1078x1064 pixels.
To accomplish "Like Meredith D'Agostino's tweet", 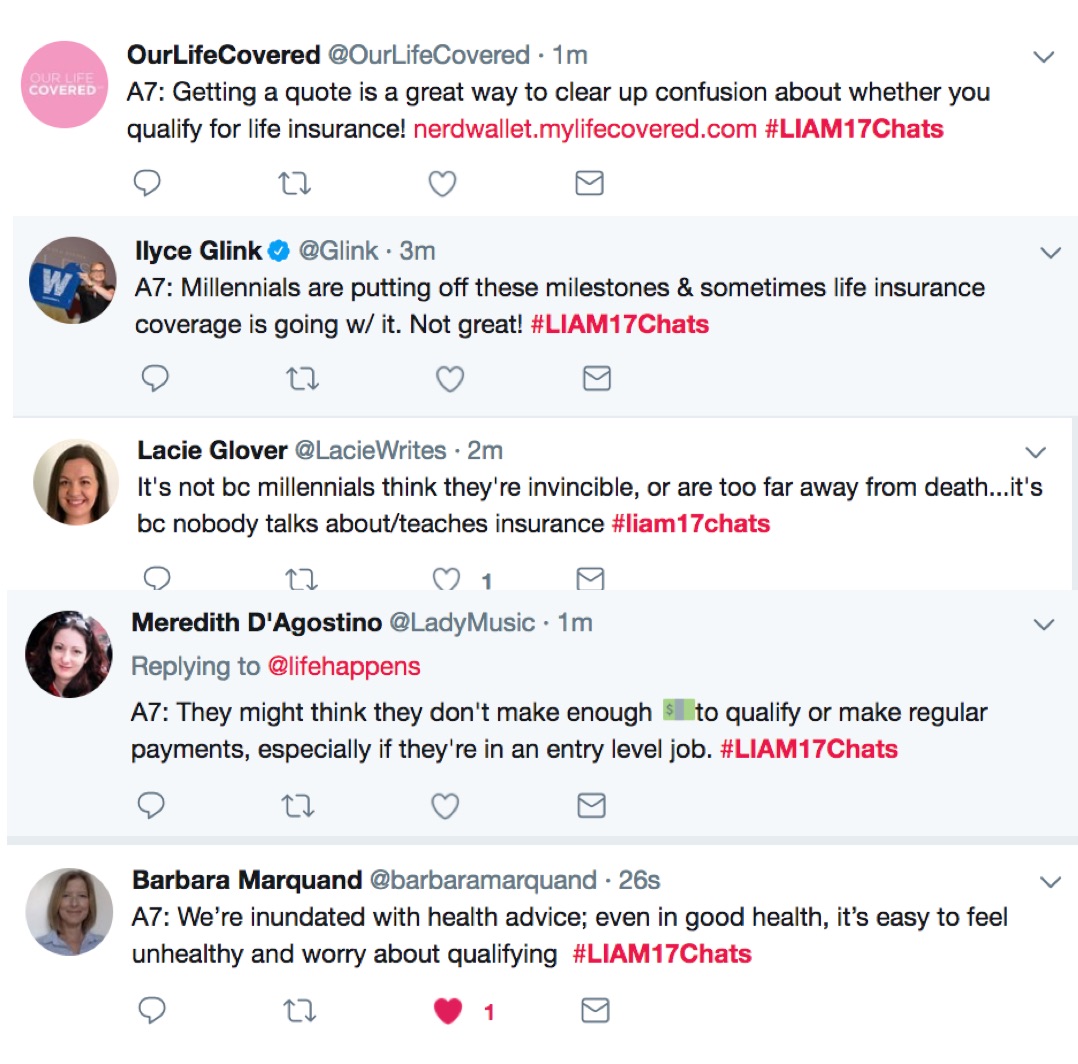I will (444, 806).
